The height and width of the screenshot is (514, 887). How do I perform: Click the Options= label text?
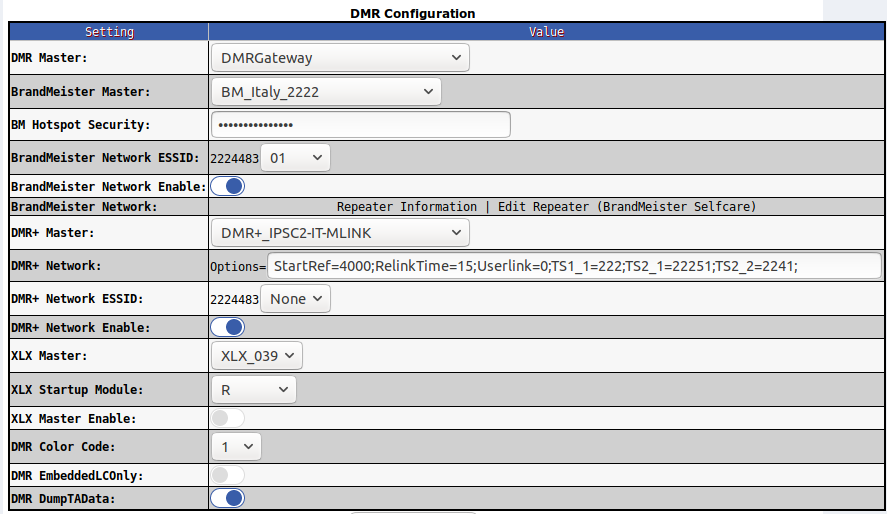(x=238, y=266)
